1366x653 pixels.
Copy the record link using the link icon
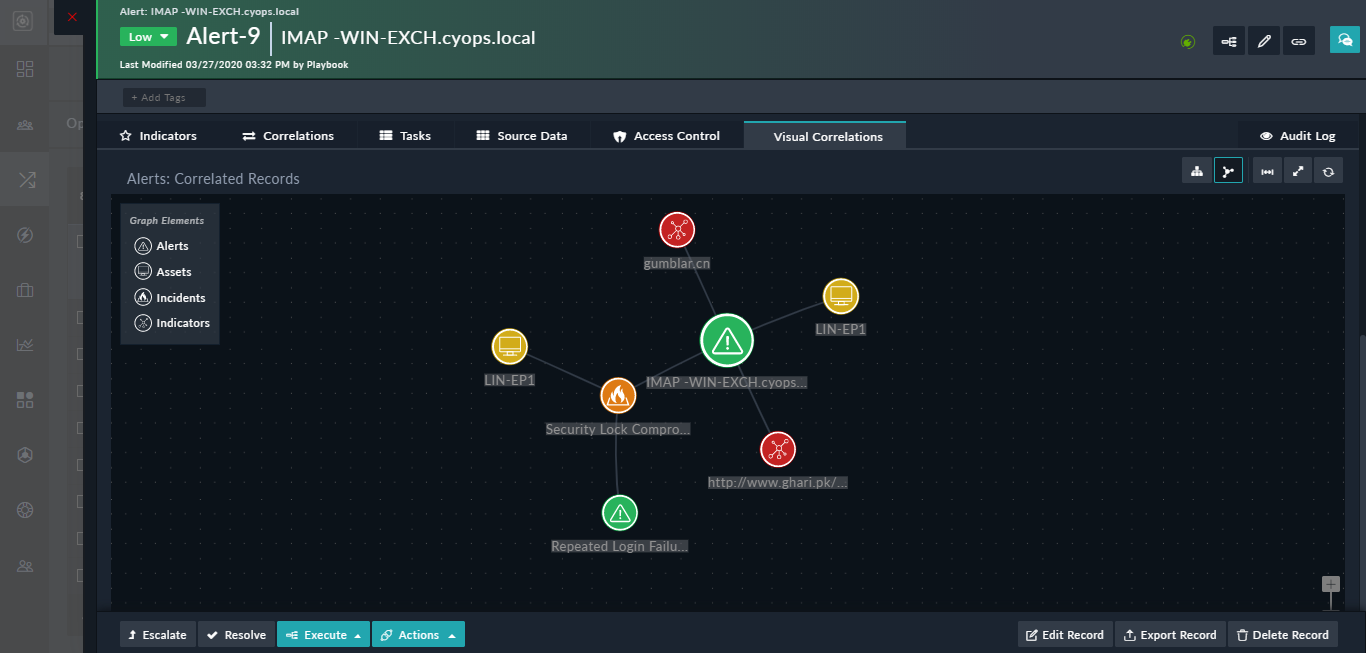(1298, 41)
